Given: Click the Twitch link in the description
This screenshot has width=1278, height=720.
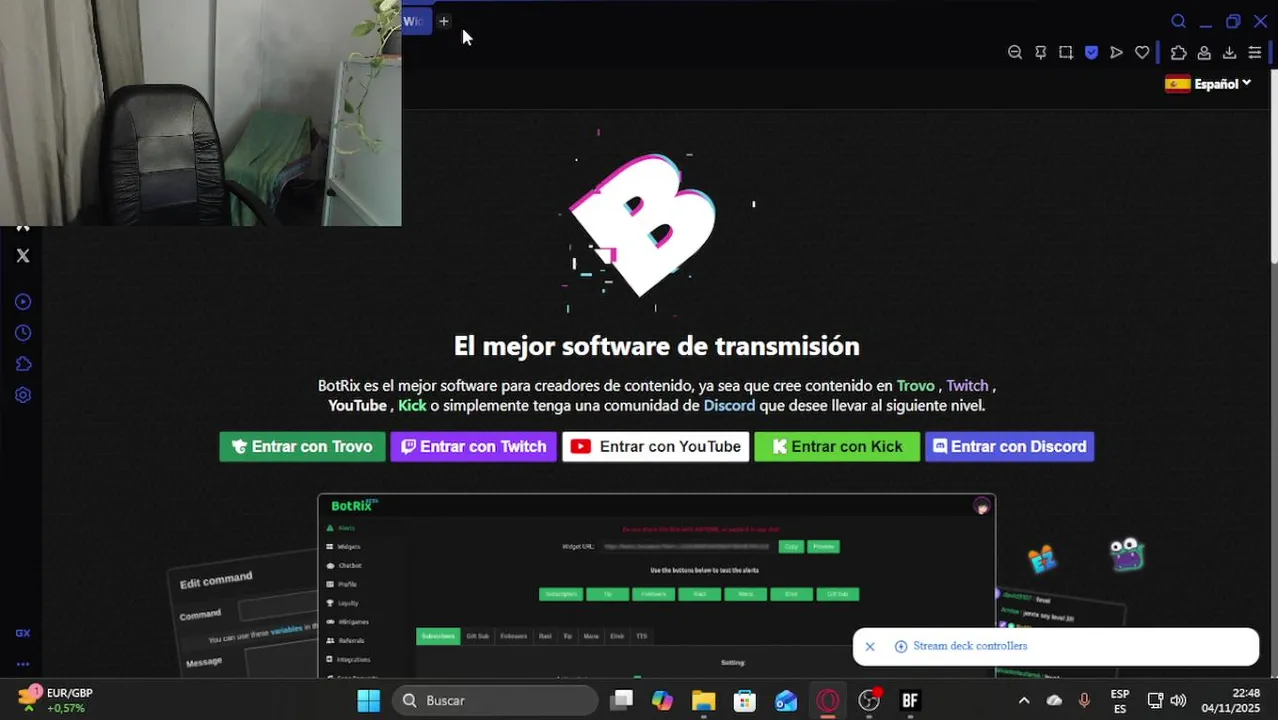Looking at the screenshot, I should click(x=967, y=386).
